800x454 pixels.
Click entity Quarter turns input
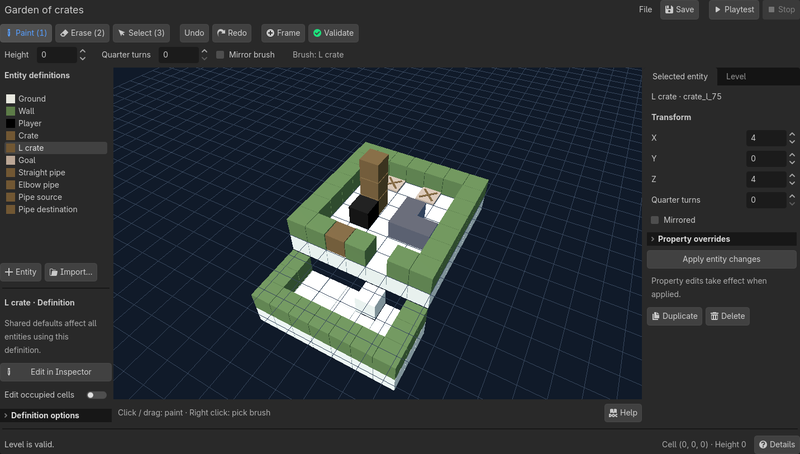(766, 200)
